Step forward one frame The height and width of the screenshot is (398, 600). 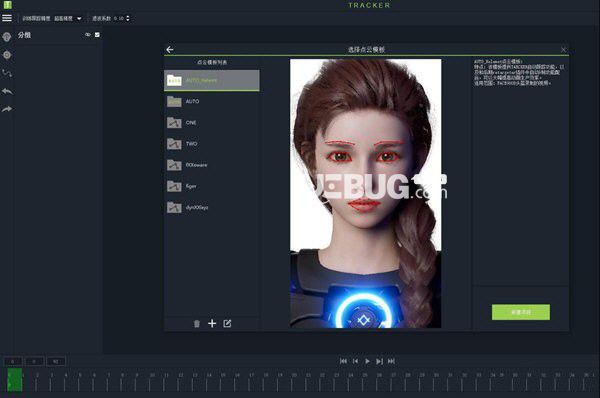coord(379,361)
